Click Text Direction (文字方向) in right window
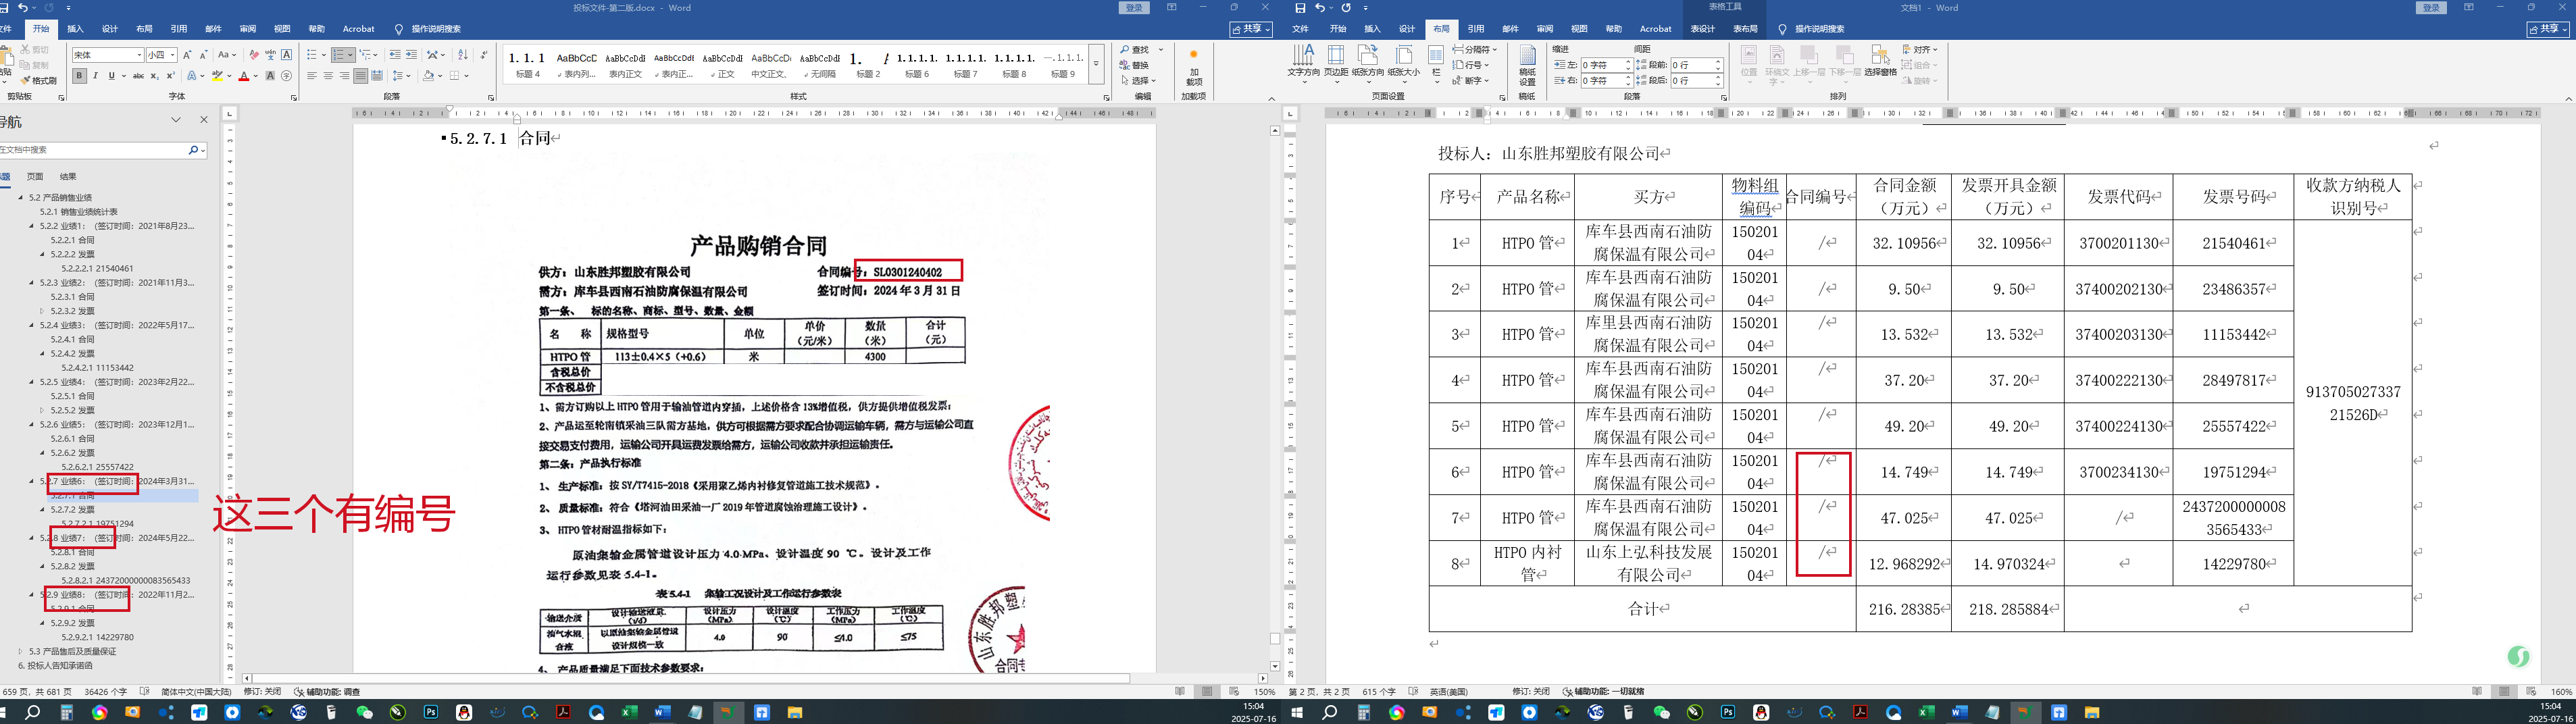 pos(1303,62)
